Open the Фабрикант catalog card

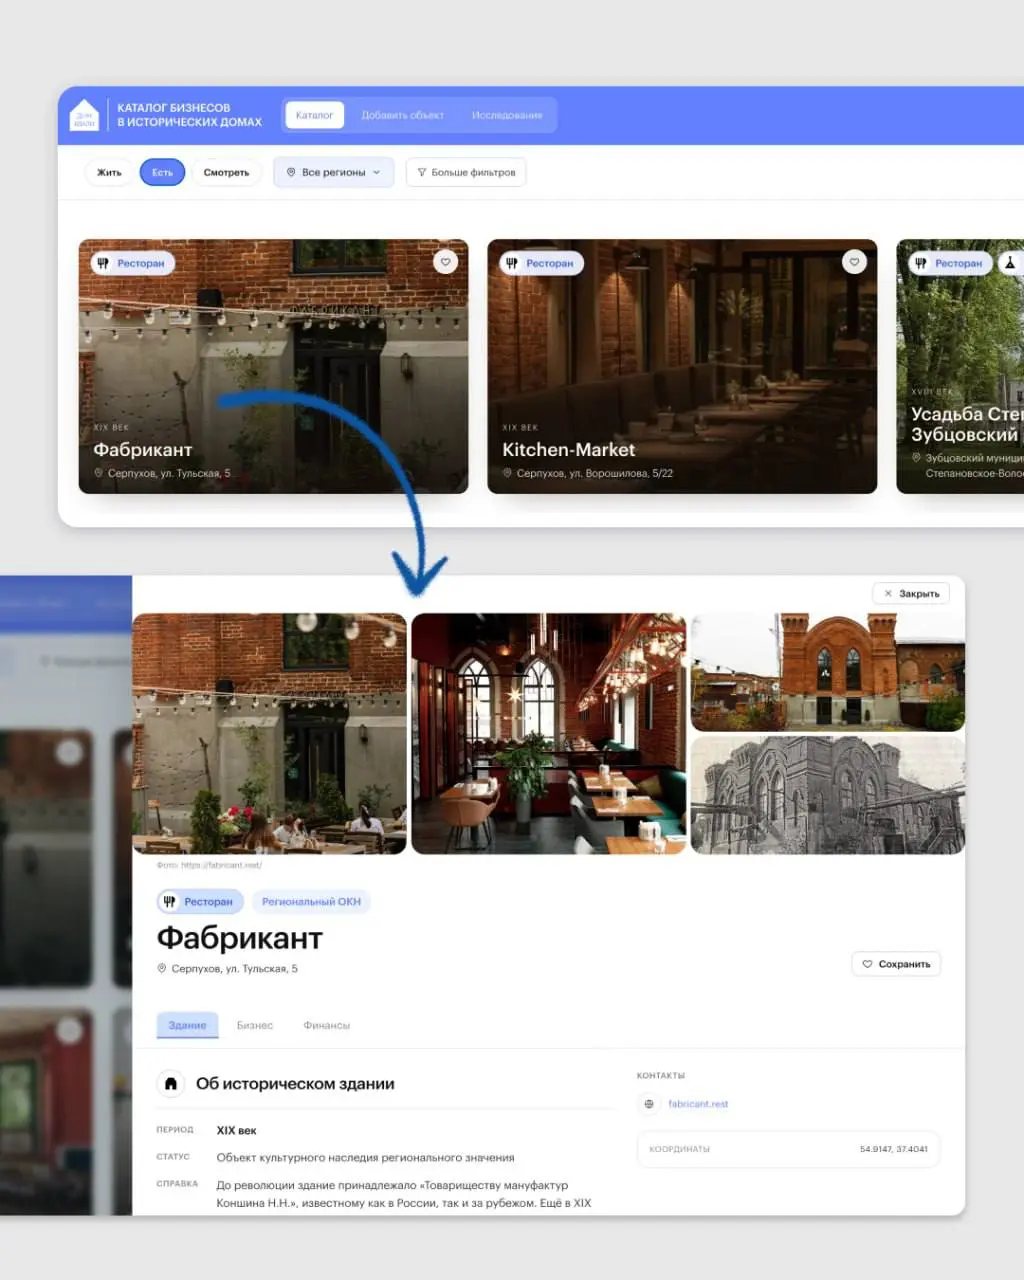click(273, 366)
